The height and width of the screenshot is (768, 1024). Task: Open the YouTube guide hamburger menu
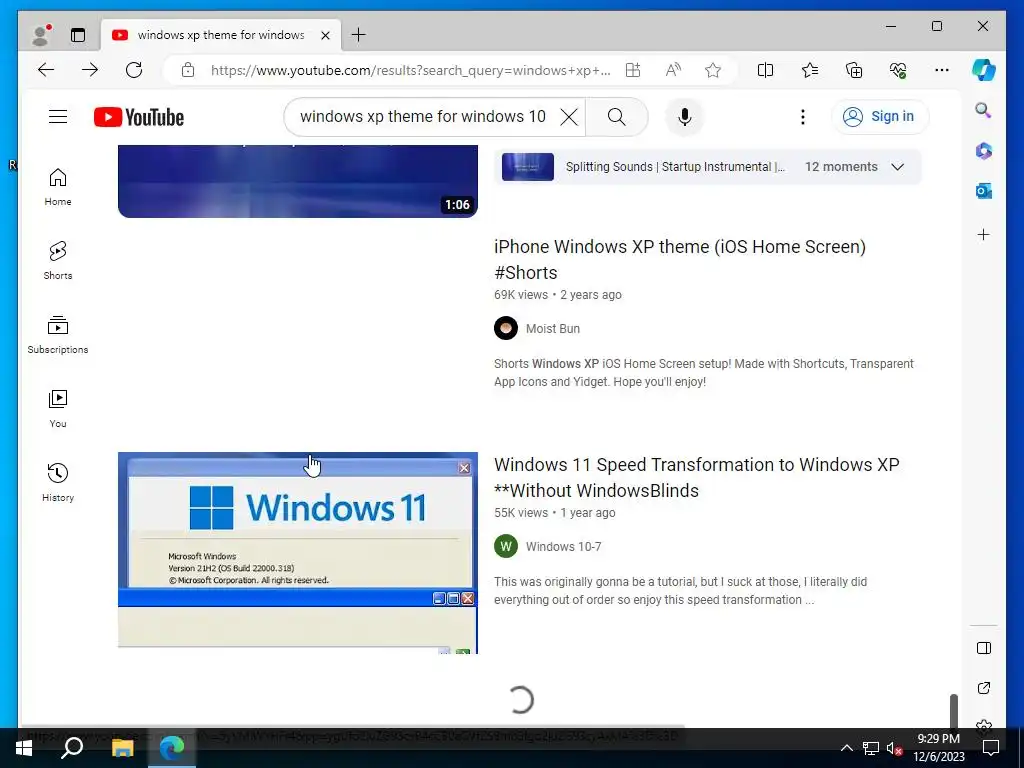pos(58,117)
